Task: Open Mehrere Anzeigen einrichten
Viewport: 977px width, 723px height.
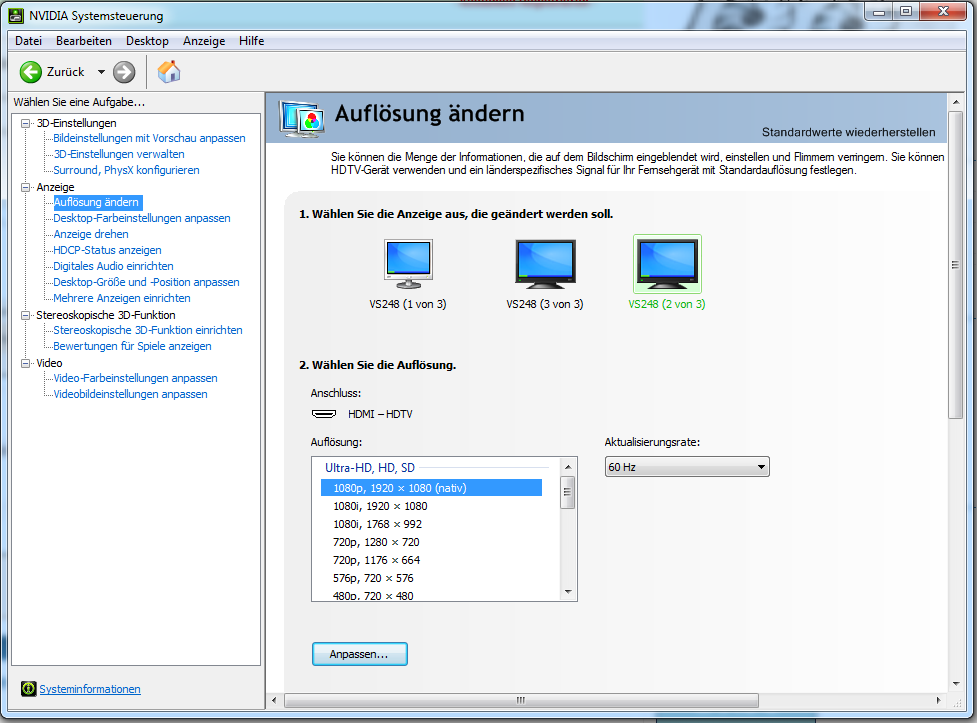Action: click(122, 298)
